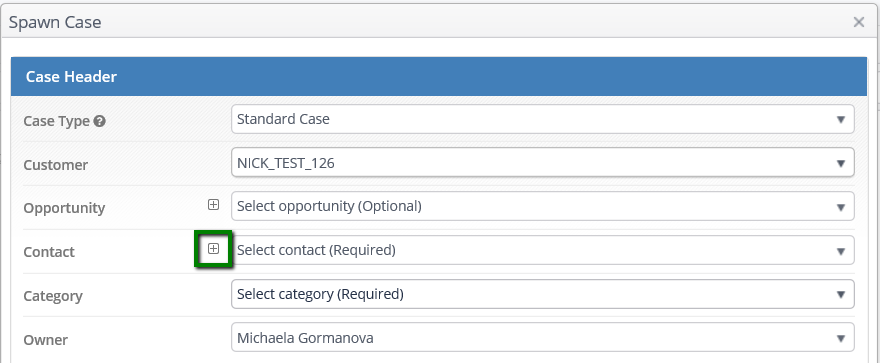Add new contact using the plus icon
The width and height of the screenshot is (880, 363).
(x=213, y=249)
